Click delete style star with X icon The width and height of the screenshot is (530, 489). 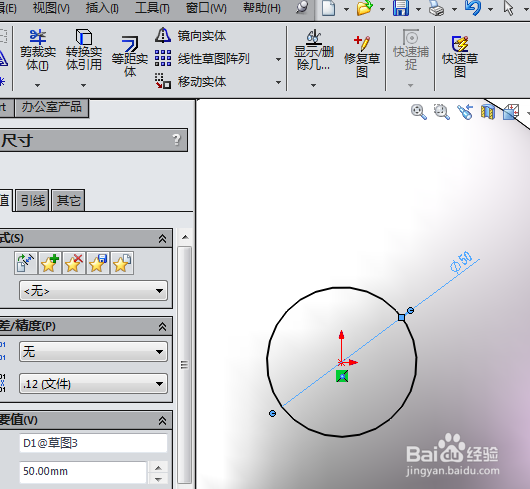click(74, 263)
